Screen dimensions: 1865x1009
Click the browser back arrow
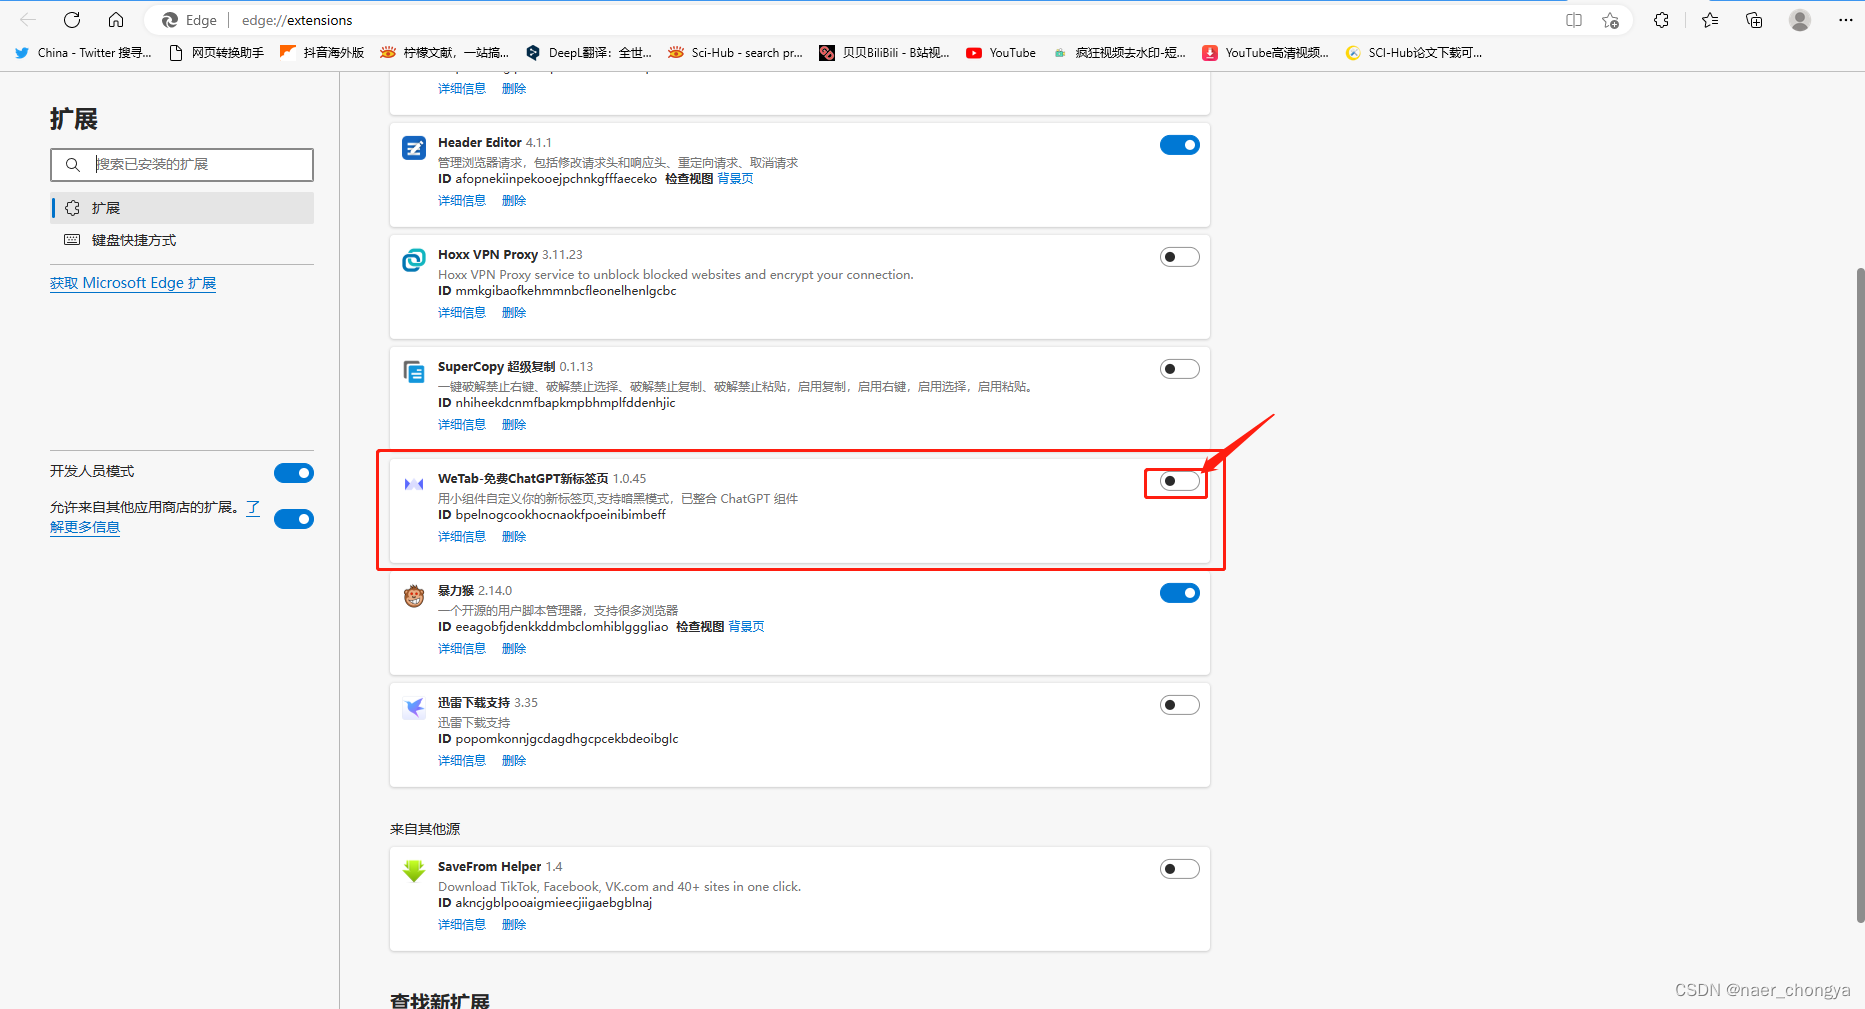pyautogui.click(x=28, y=20)
